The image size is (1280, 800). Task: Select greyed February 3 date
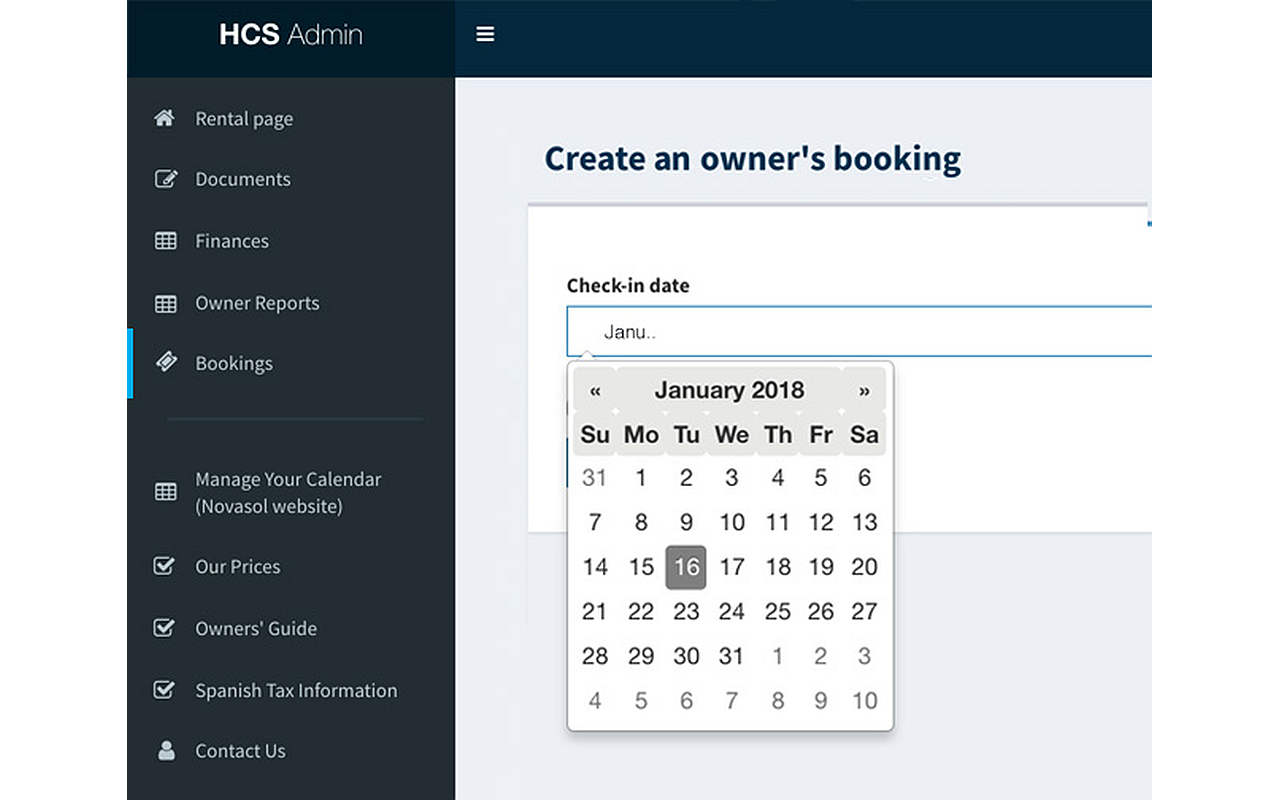pyautogui.click(x=864, y=656)
